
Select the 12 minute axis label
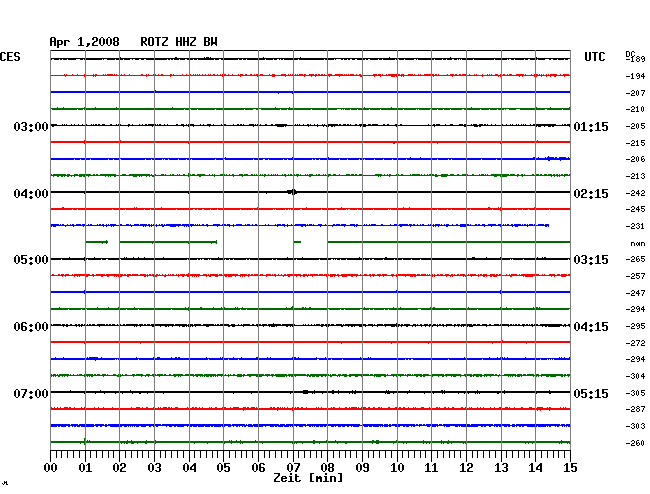pos(466,468)
